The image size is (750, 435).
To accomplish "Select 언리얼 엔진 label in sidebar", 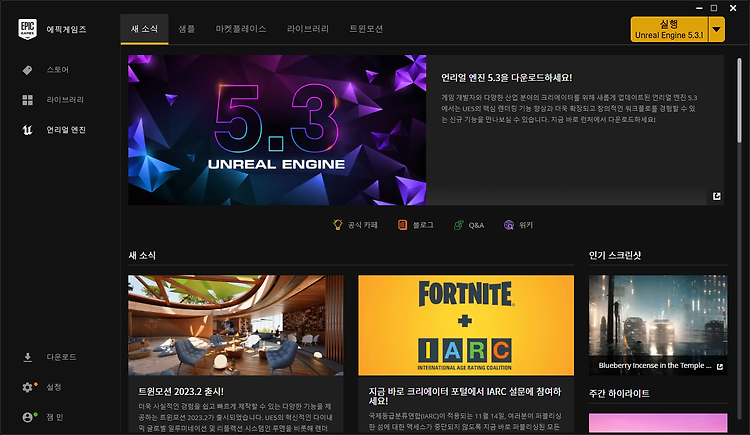I will pos(66,130).
